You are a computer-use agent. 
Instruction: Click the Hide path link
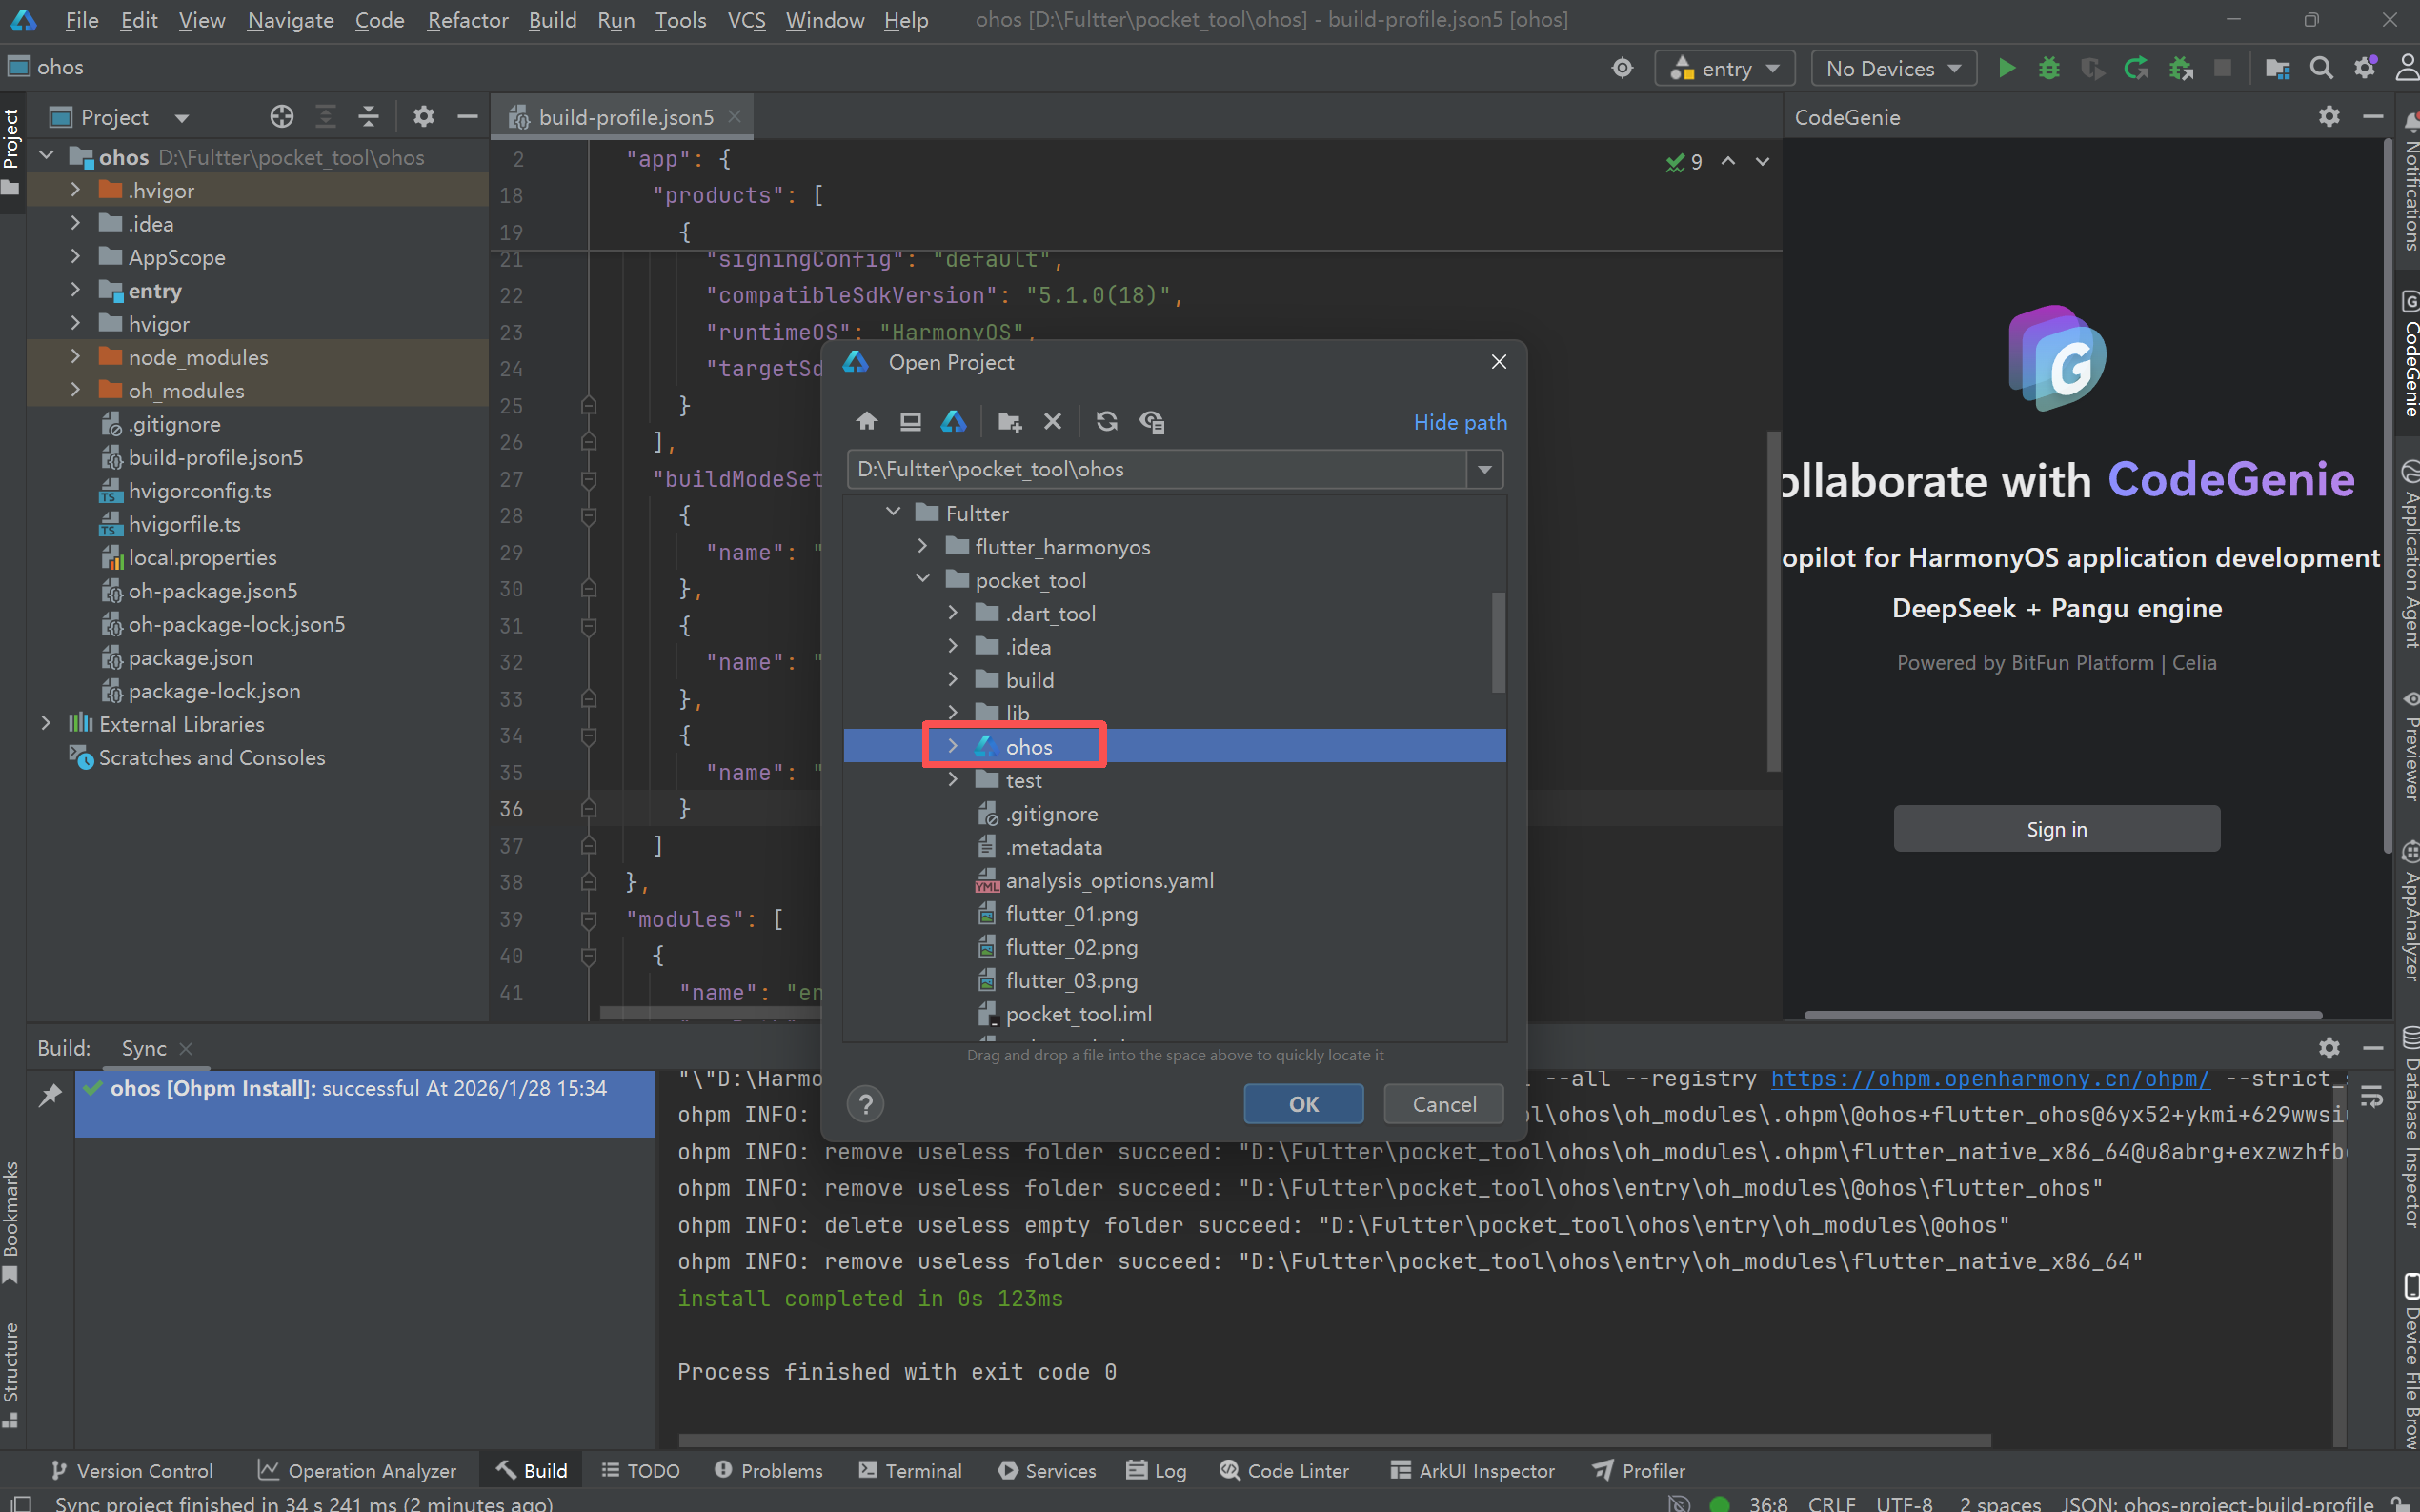1459,422
